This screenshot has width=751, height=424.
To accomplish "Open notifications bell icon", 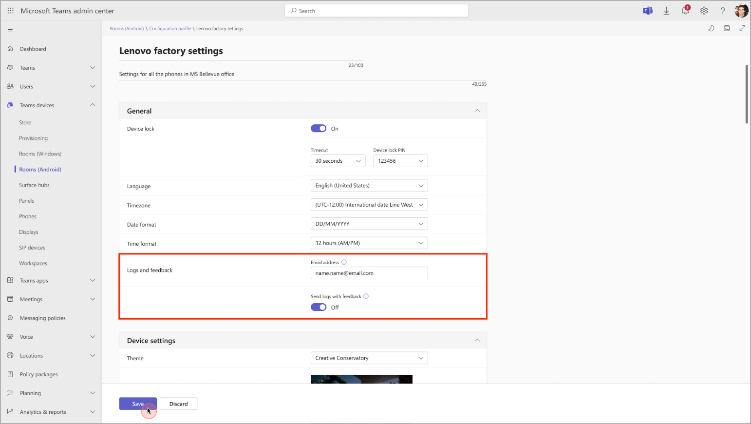I will (685, 11).
